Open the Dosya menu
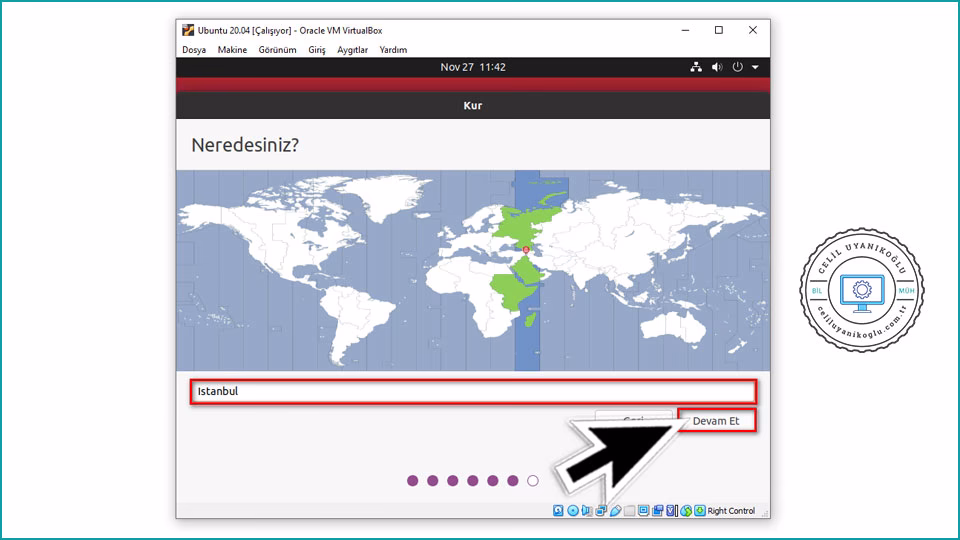960x540 pixels. pos(194,50)
